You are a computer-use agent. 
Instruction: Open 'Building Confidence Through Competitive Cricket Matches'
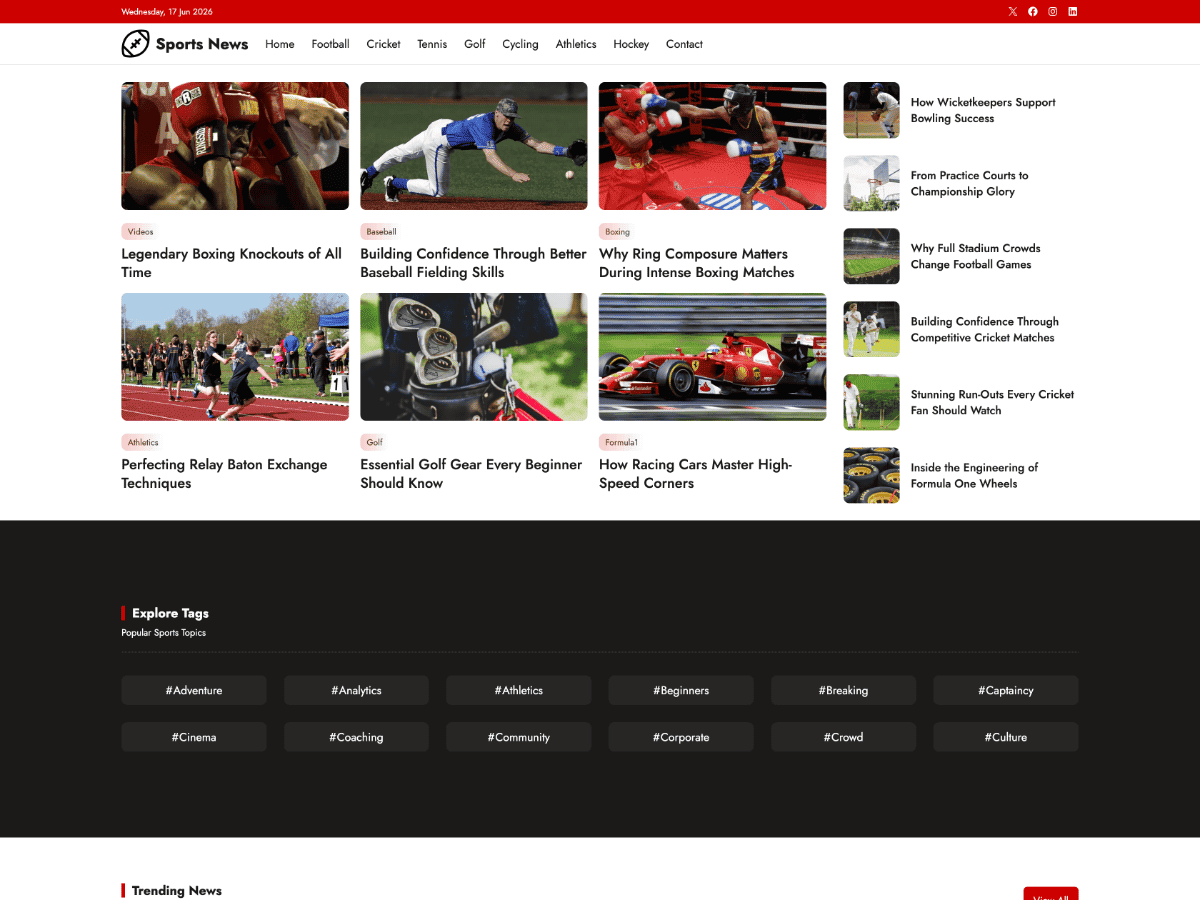(x=984, y=329)
